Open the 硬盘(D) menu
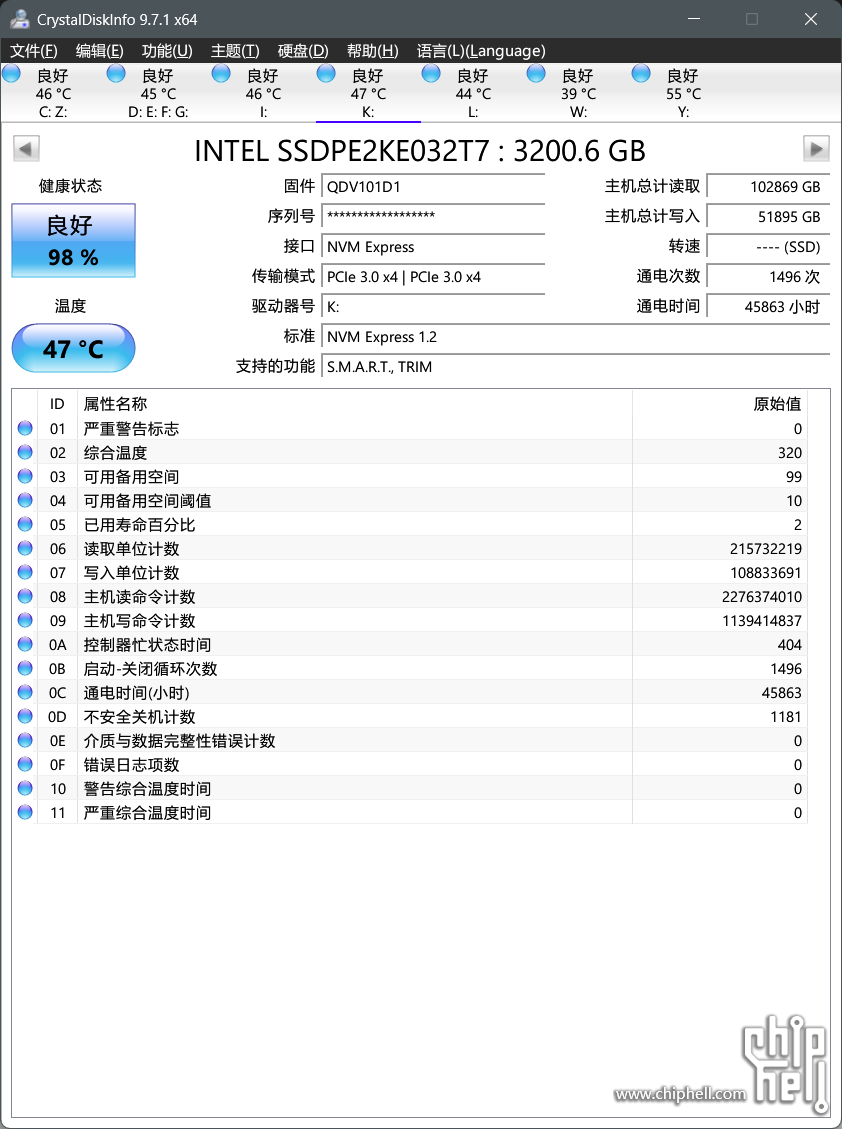This screenshot has height=1129, width=842. [x=303, y=51]
